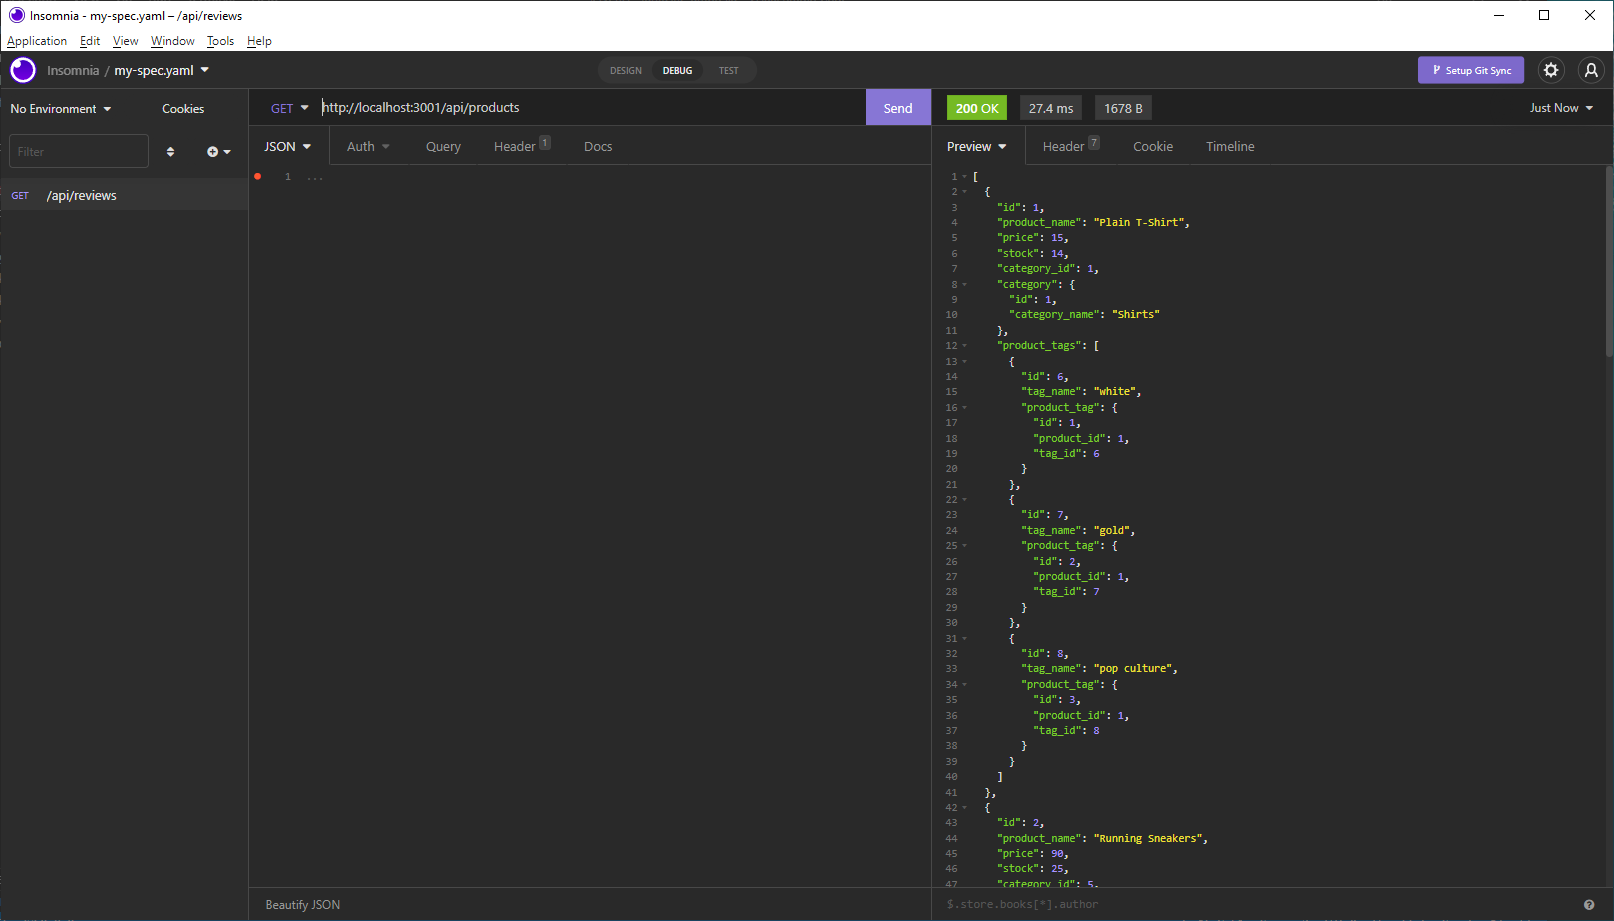1614x921 pixels.
Task: Switch to the Query tab
Action: 443,146
